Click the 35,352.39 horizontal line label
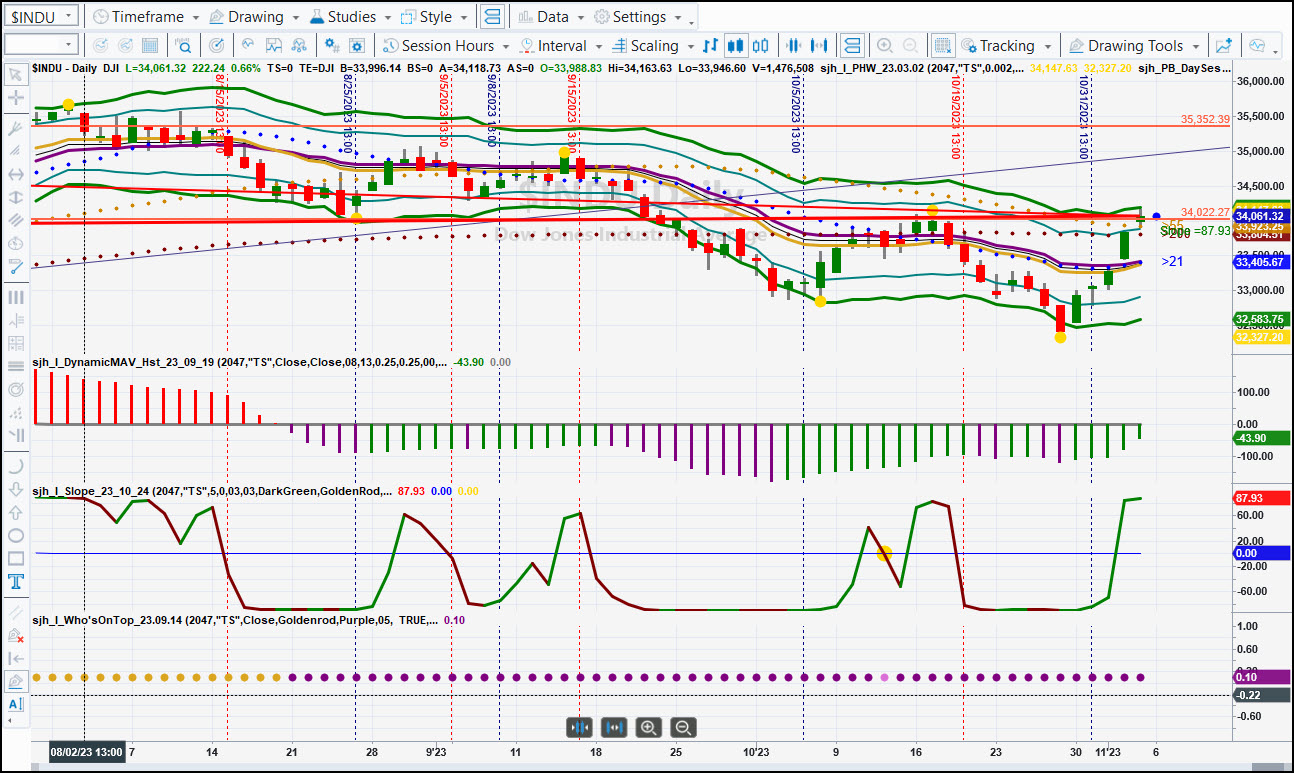Image resolution: width=1294 pixels, height=773 pixels. [x=1205, y=119]
